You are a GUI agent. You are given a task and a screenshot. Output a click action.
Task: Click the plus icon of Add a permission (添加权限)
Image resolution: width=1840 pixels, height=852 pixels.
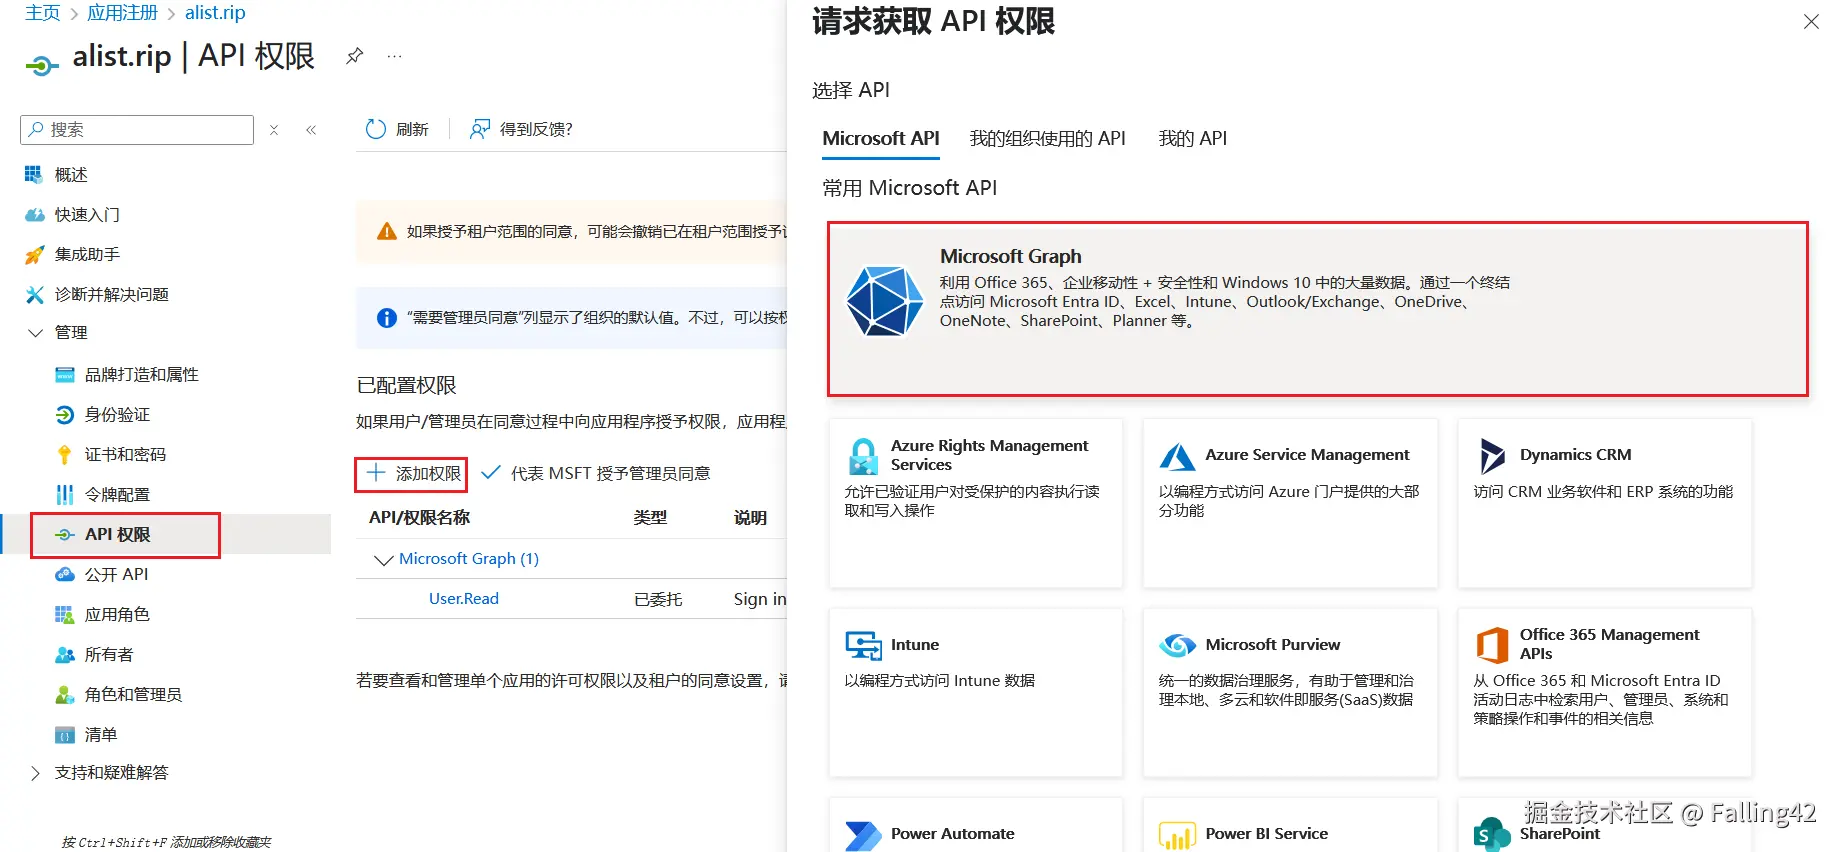tap(375, 473)
